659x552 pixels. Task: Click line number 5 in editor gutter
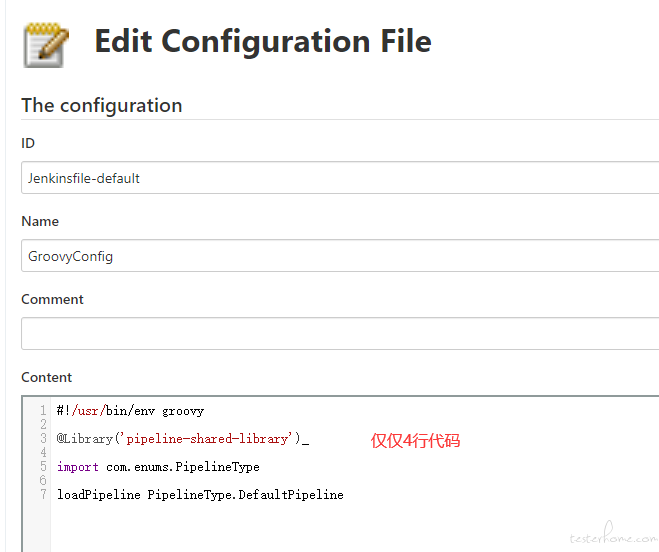(x=43, y=467)
